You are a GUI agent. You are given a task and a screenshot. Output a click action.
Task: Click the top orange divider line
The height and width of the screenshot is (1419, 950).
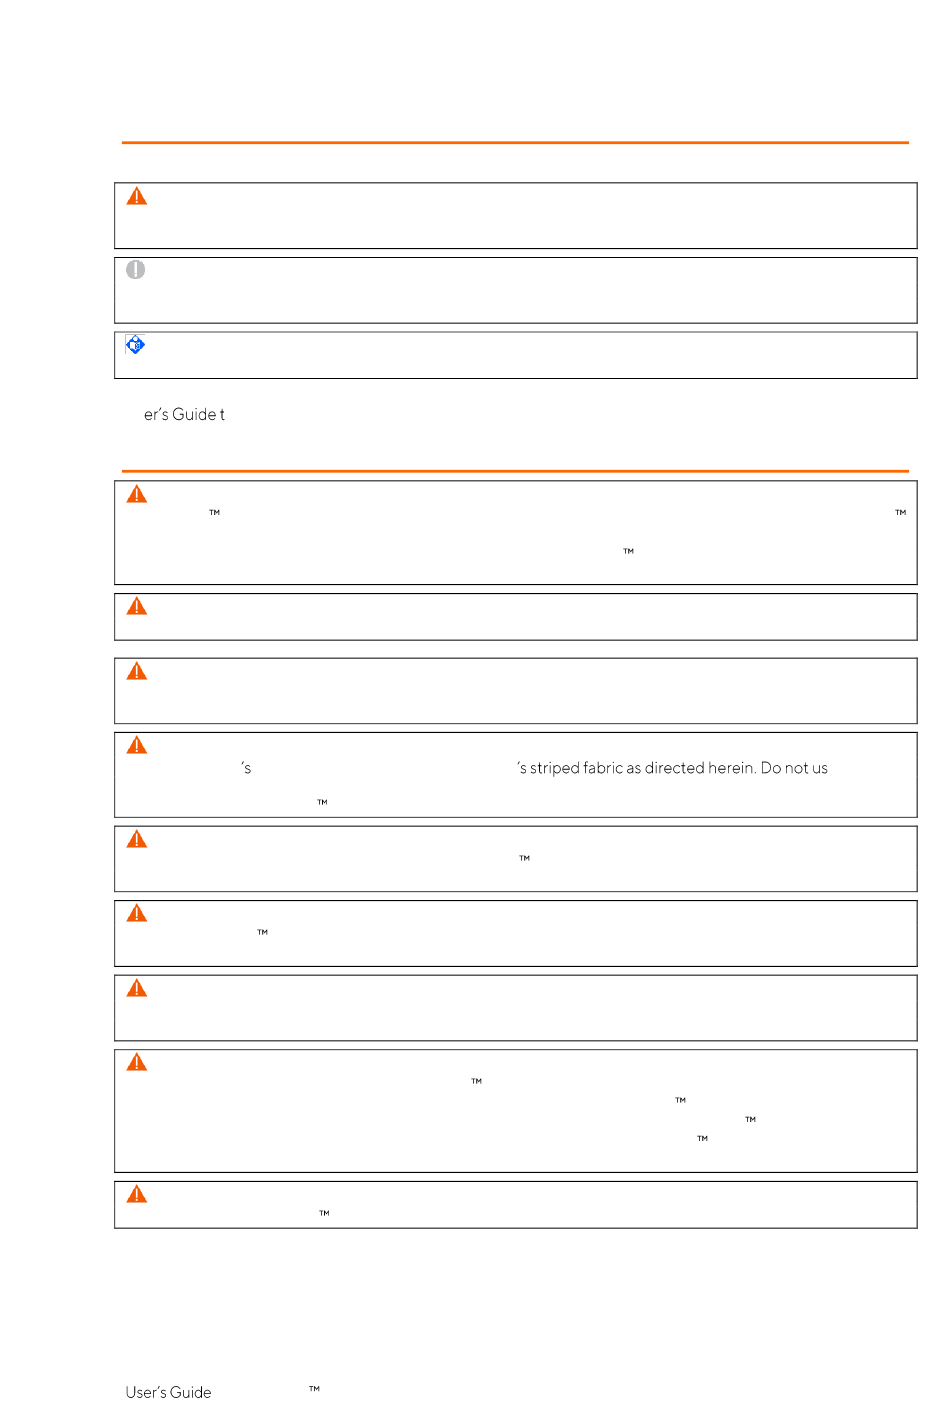(515, 143)
